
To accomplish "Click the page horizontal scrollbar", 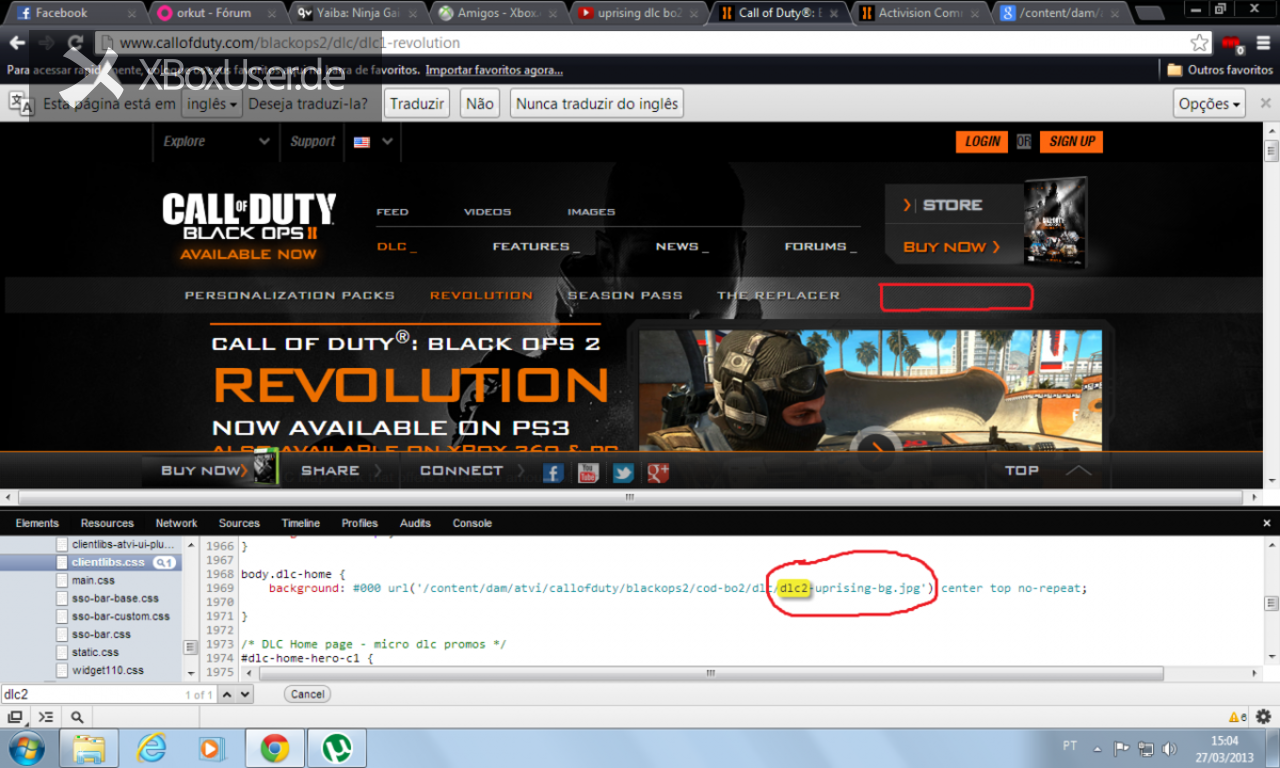I will (x=629, y=497).
